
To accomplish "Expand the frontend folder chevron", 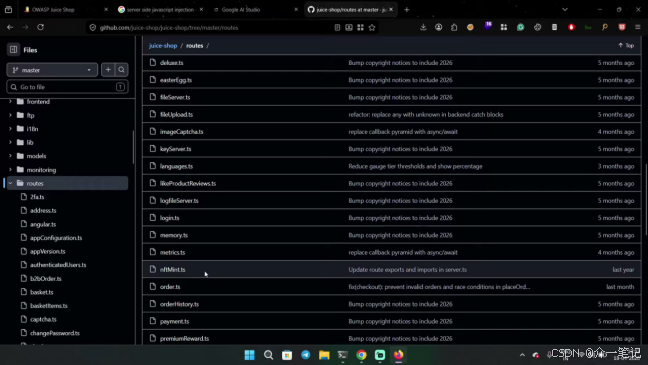I will pos(10,101).
